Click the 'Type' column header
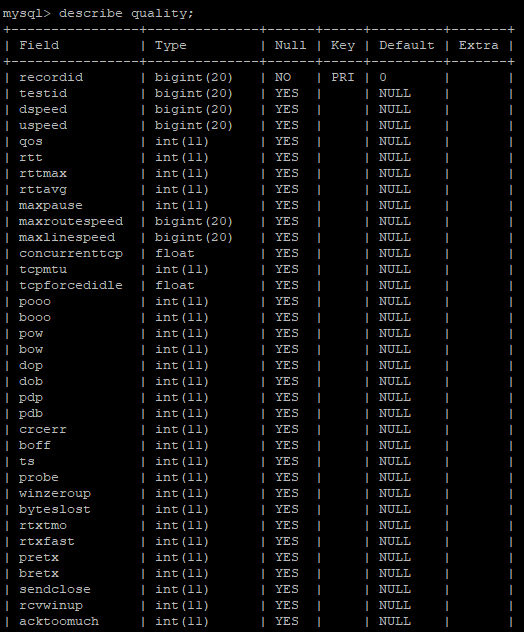This screenshot has width=524, height=632. [x=171, y=45]
